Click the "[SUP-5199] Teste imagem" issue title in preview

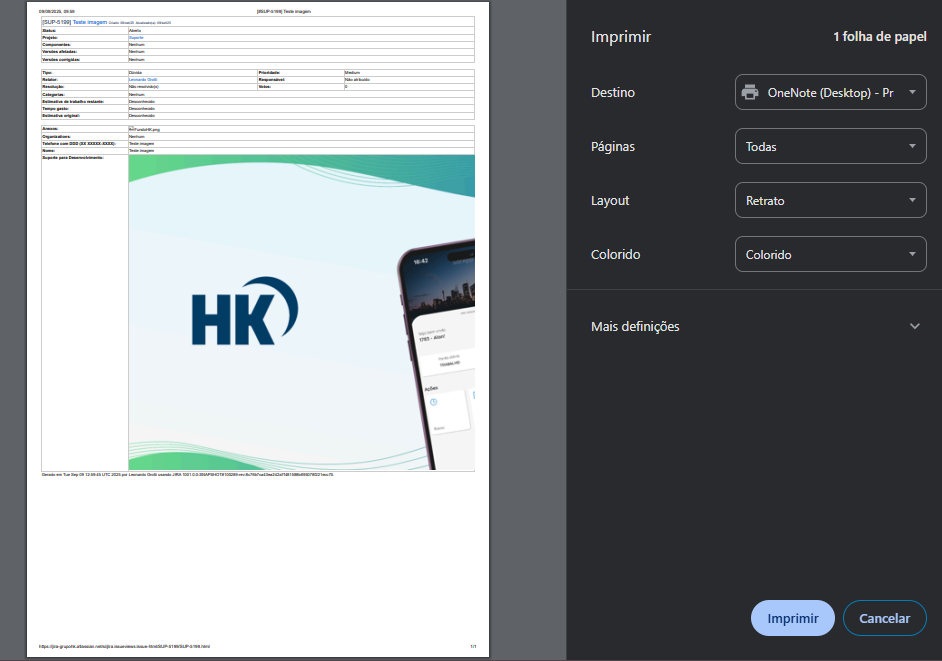pyautogui.click(x=74, y=22)
